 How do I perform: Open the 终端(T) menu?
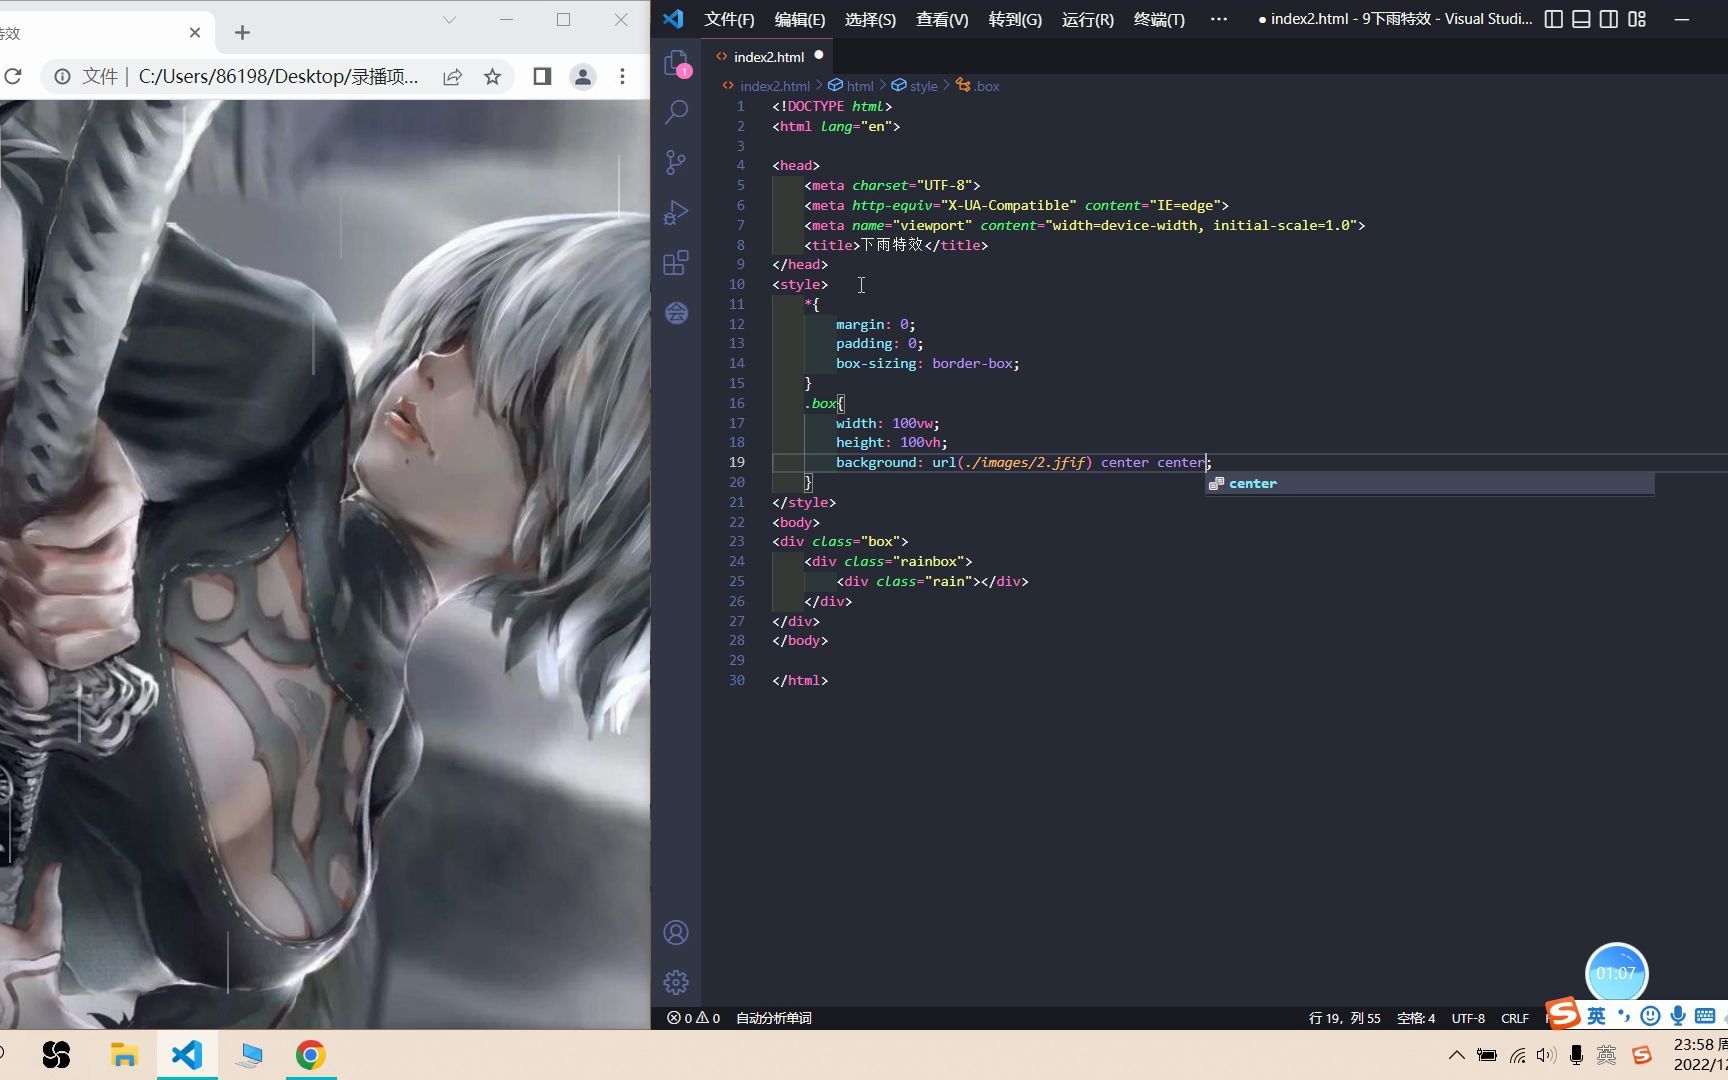(1159, 19)
